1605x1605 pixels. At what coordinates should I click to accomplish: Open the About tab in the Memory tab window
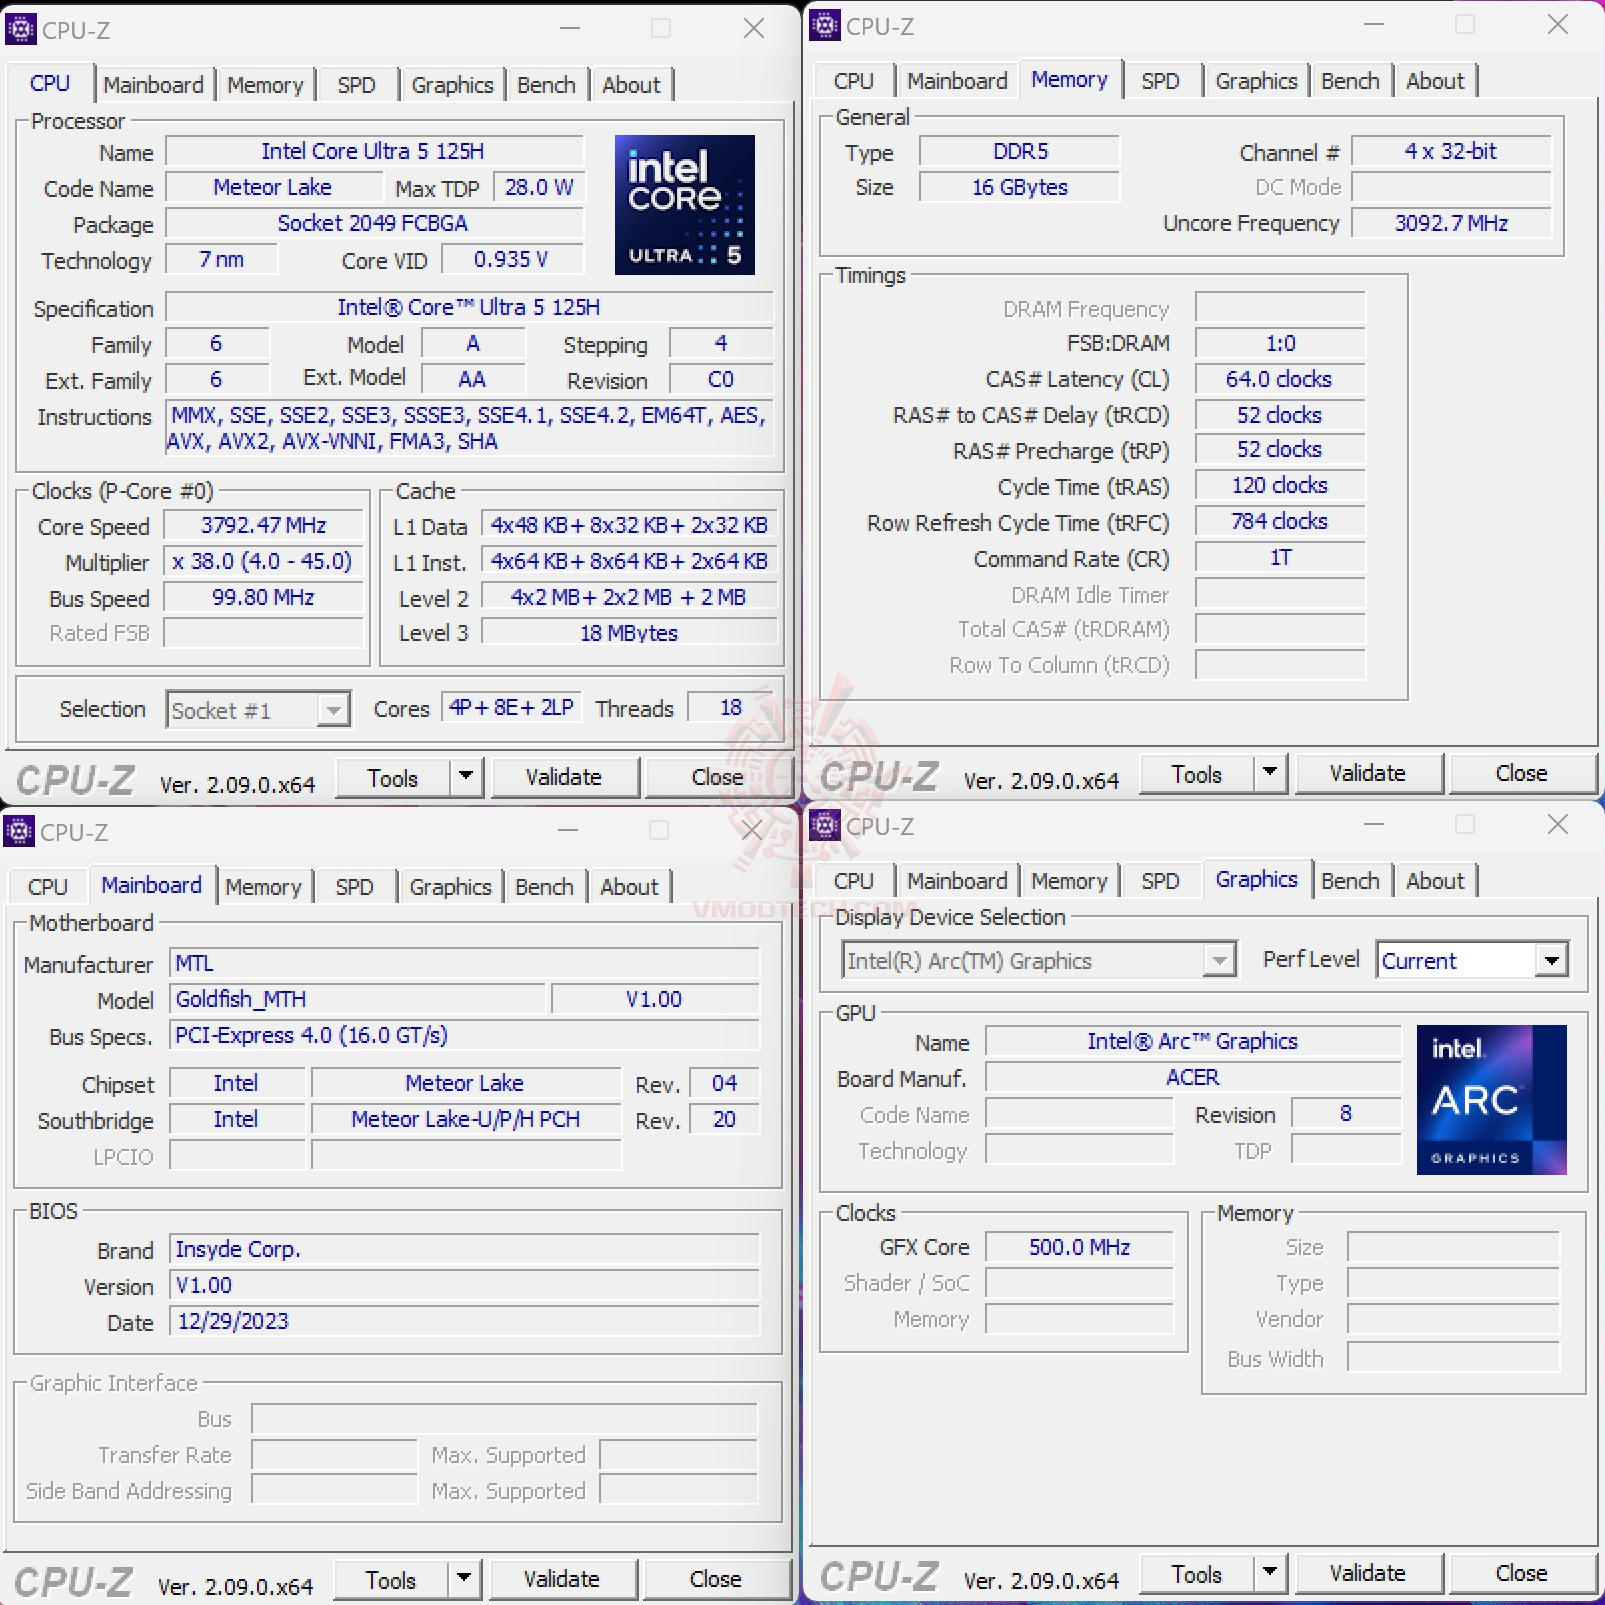(x=1435, y=81)
